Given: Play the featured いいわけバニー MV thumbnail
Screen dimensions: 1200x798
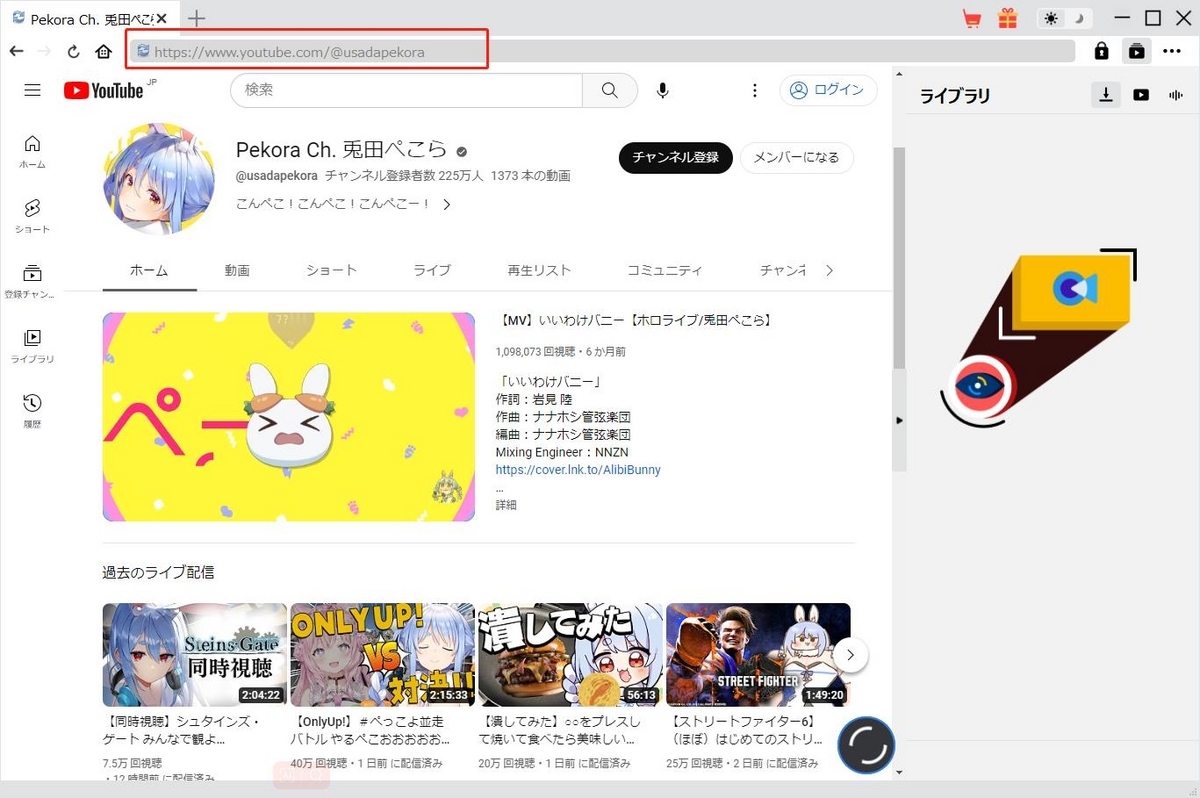Looking at the screenshot, I should click(x=289, y=417).
